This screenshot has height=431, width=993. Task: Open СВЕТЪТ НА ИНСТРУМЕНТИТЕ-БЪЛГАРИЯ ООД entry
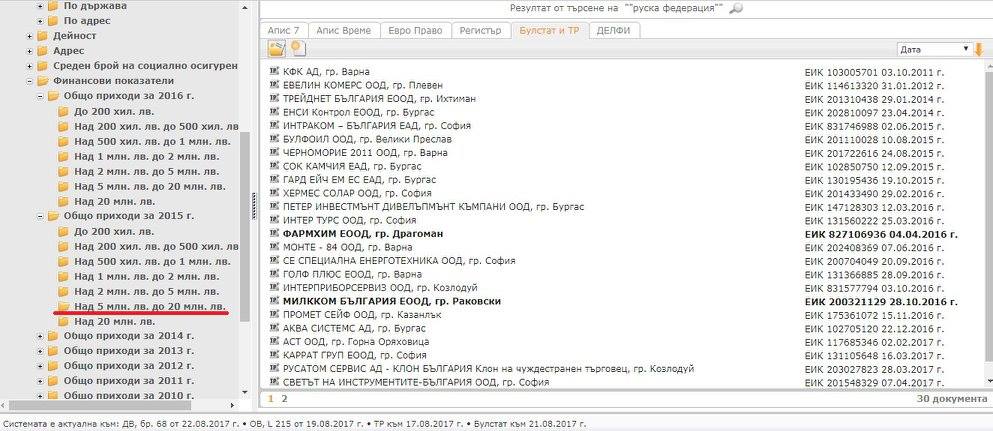[415, 382]
